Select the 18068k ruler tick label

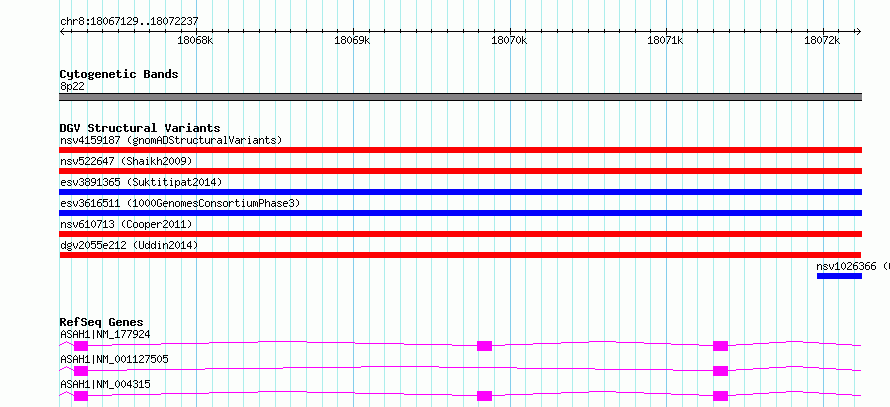pos(195,40)
